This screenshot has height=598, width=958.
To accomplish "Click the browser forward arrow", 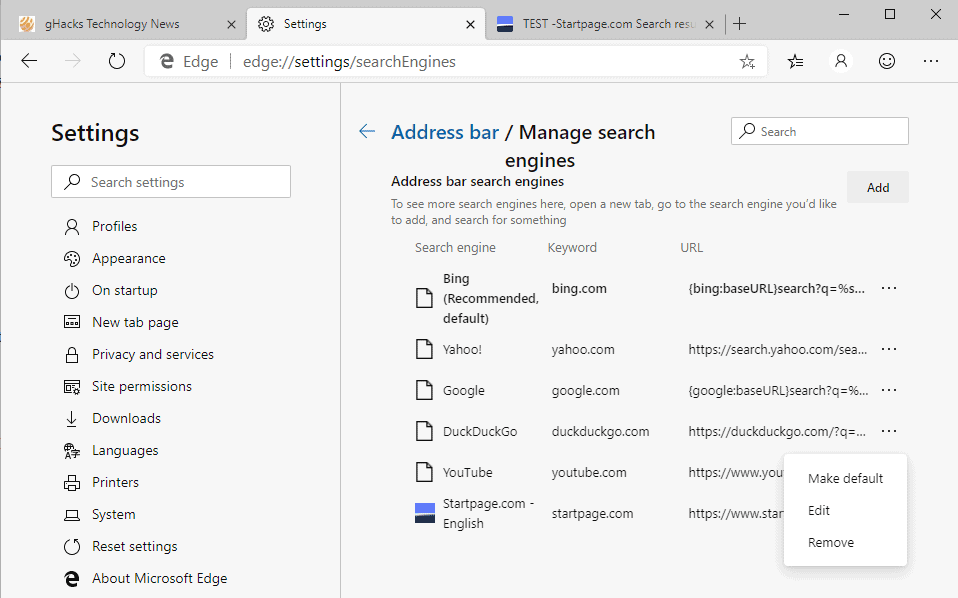I will click(73, 61).
